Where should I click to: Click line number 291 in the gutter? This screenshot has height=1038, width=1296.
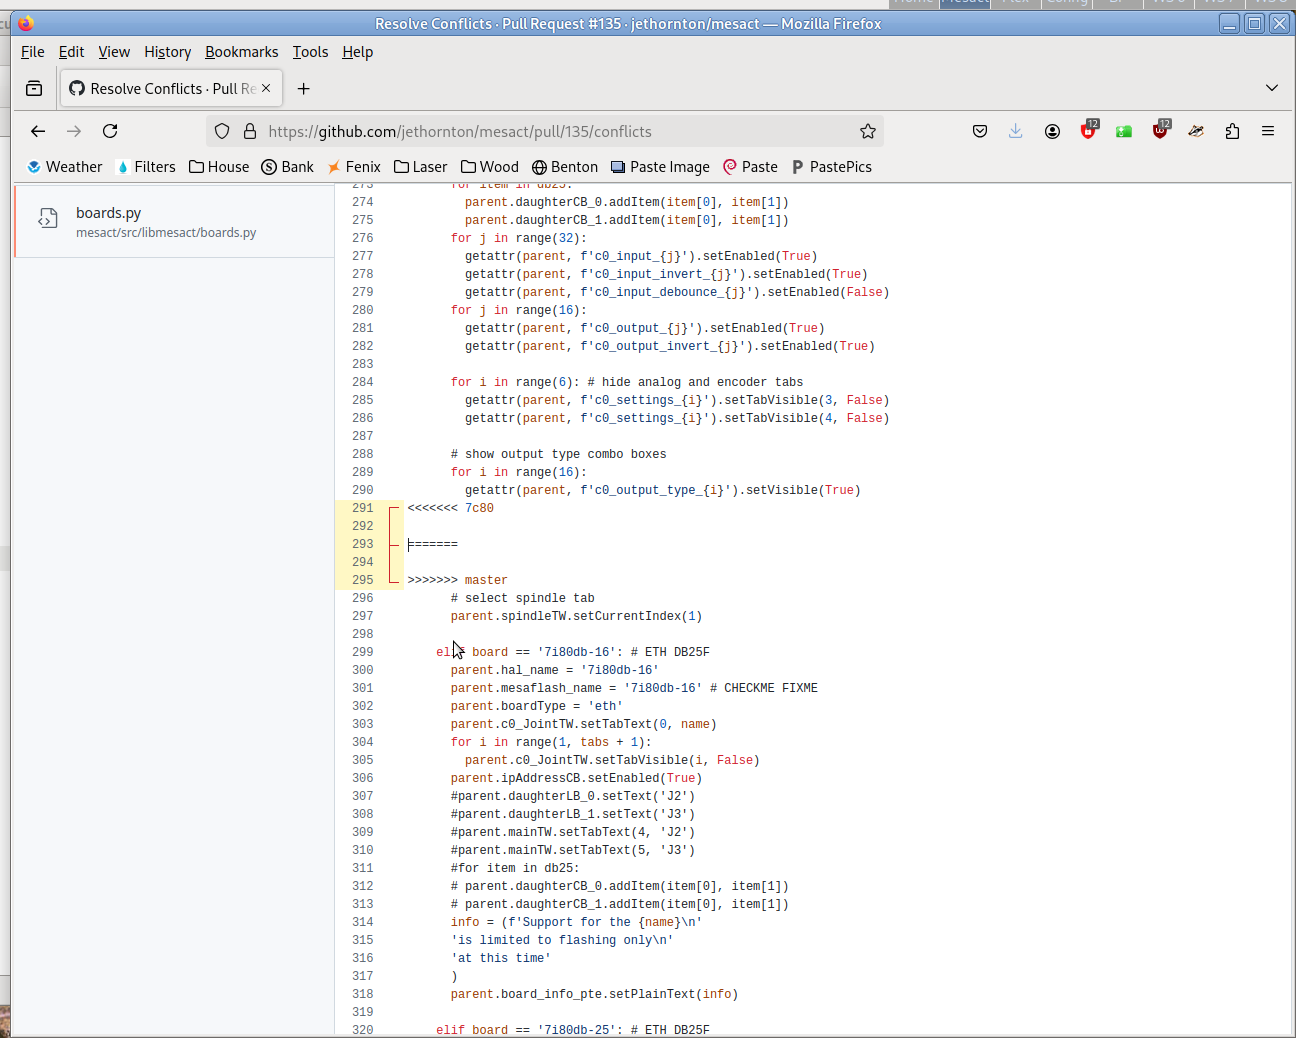(363, 508)
